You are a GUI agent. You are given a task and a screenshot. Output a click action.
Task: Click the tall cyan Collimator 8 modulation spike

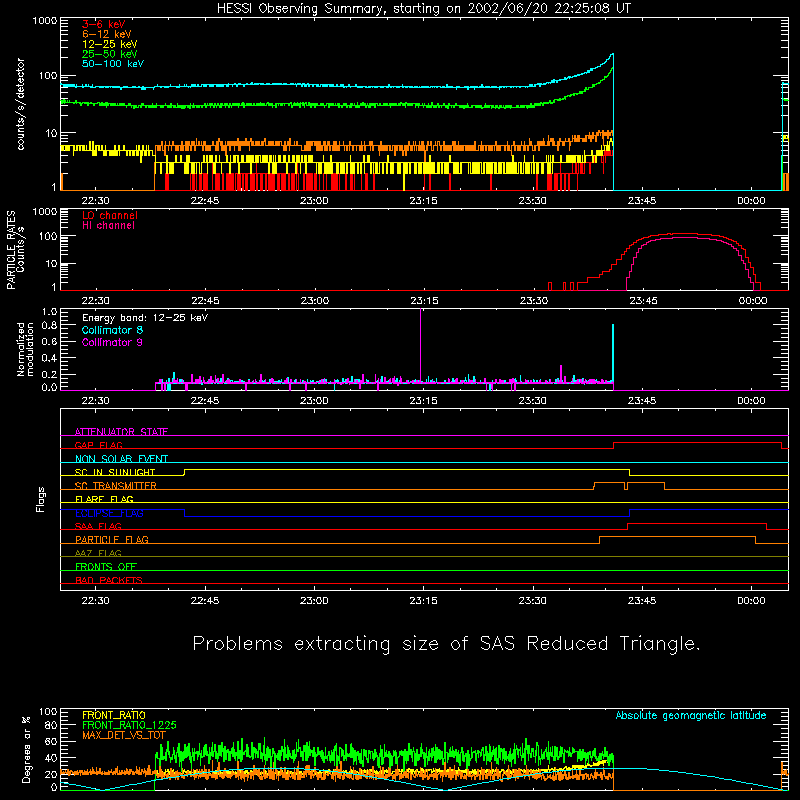(613, 353)
